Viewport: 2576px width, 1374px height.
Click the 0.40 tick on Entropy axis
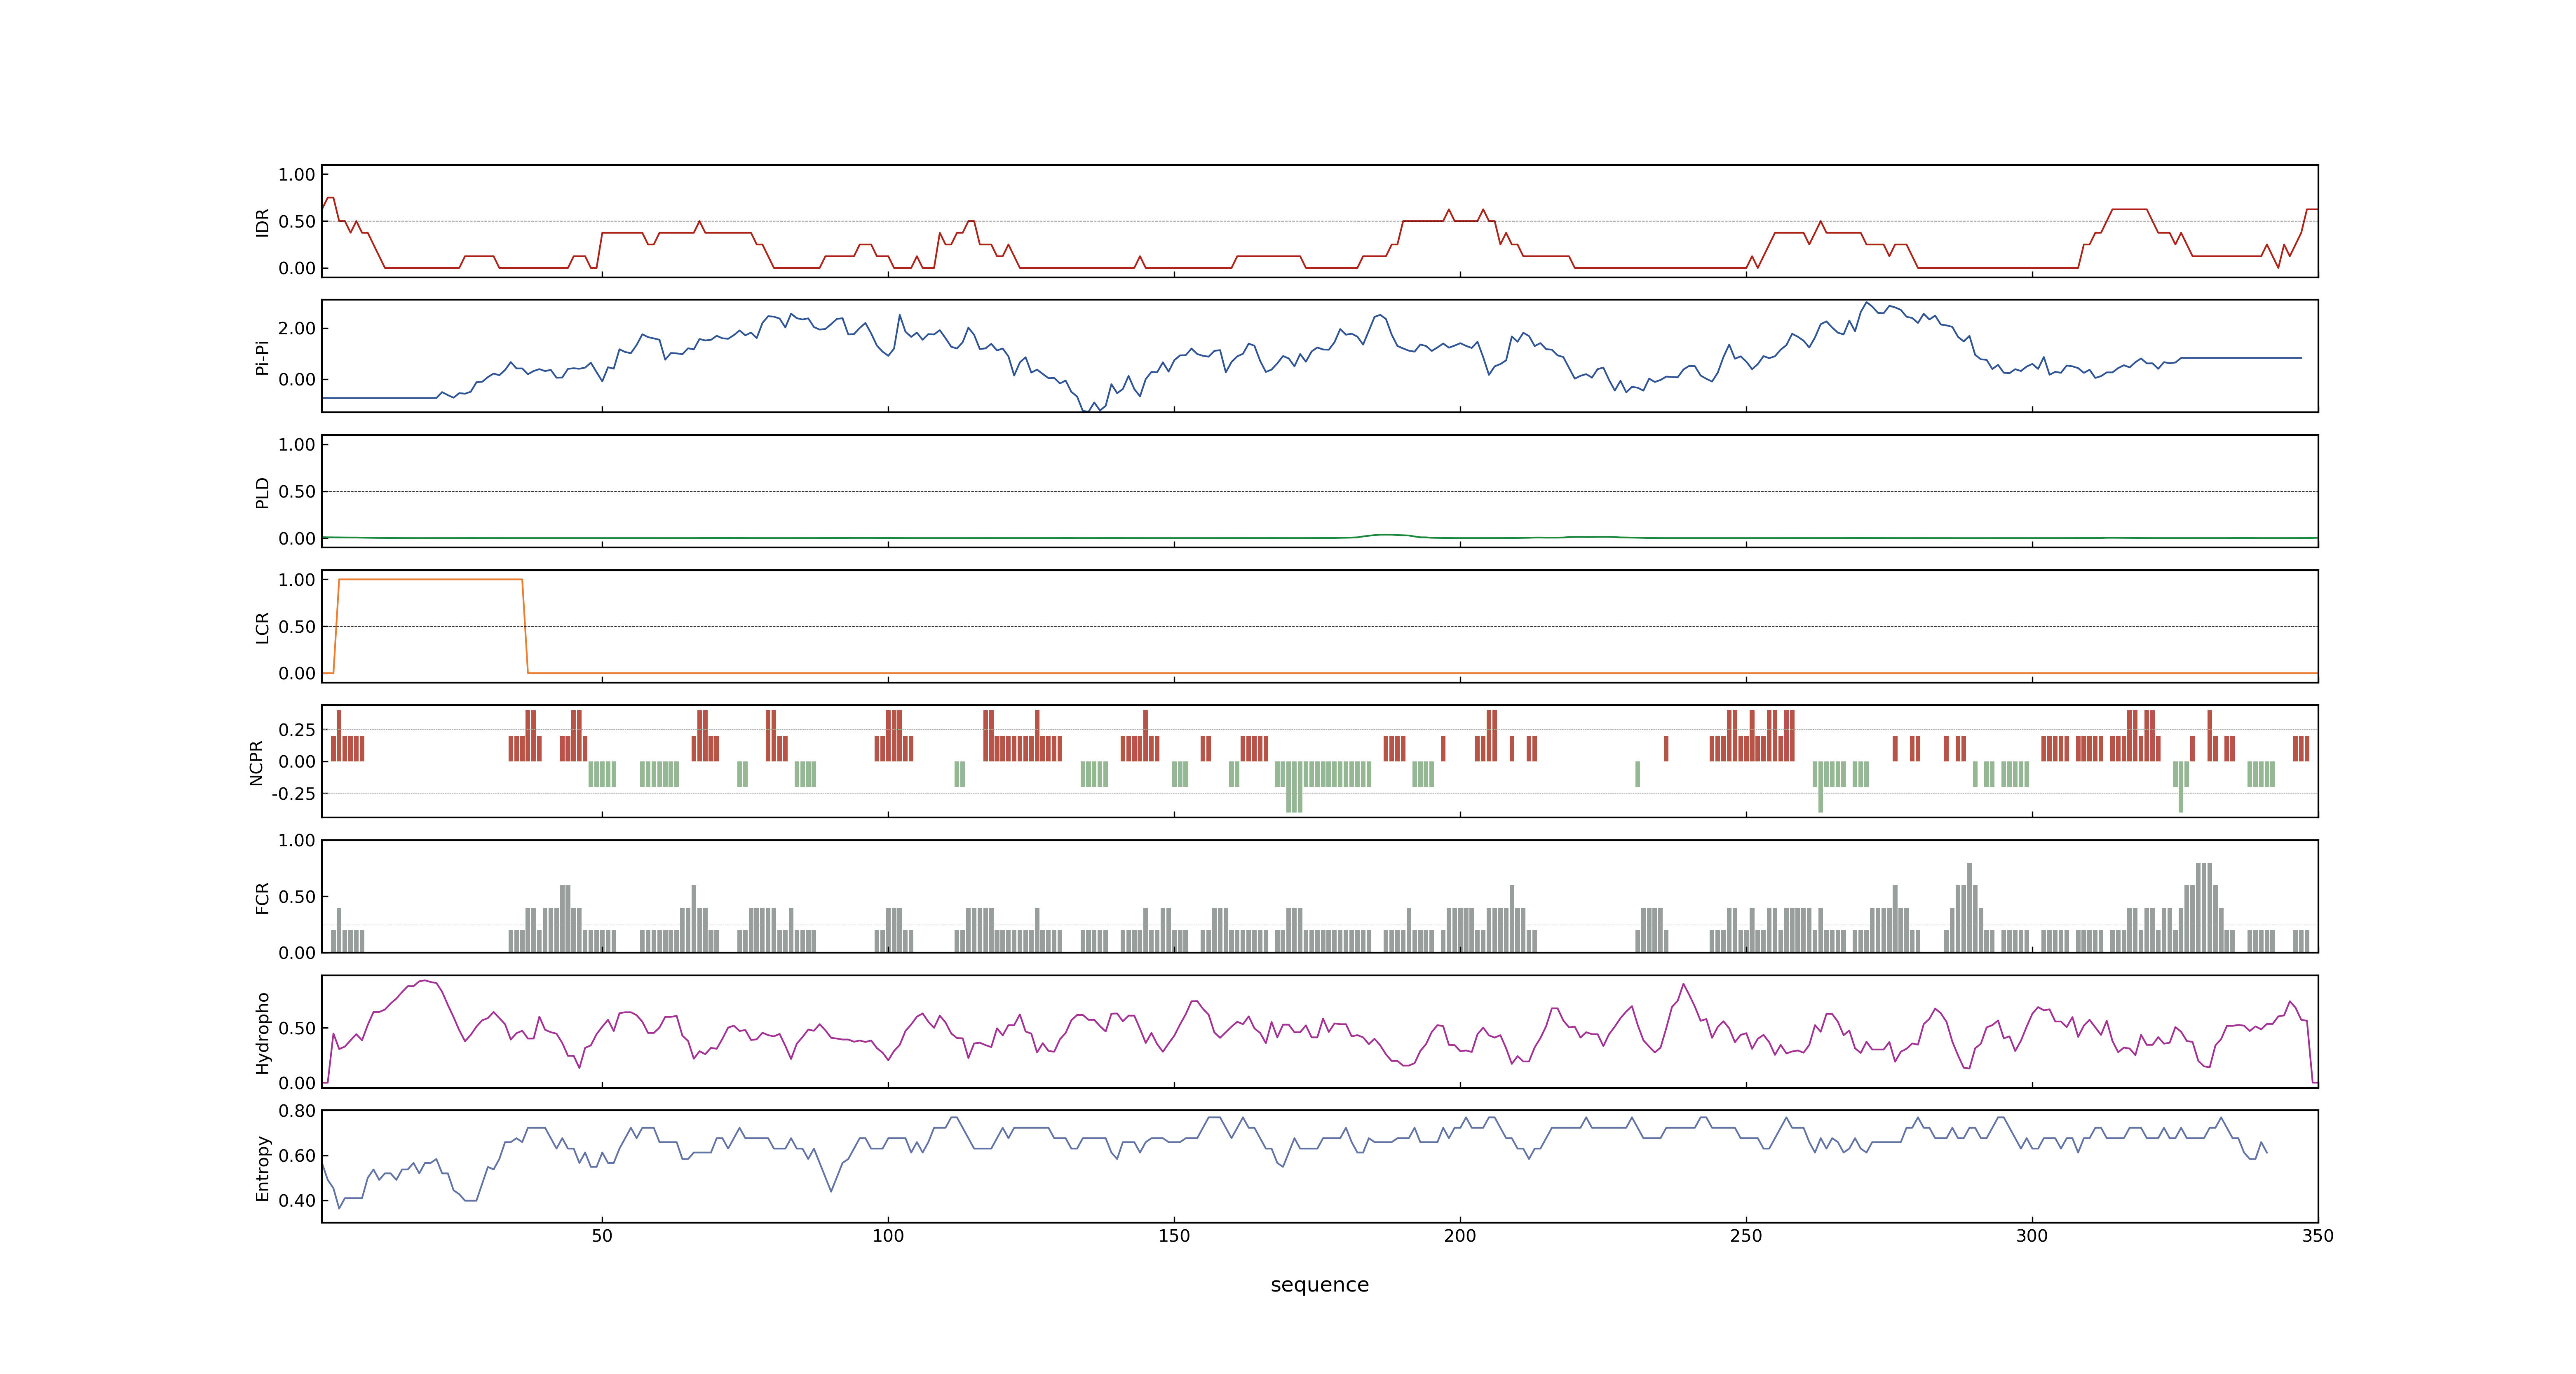coord(297,1201)
